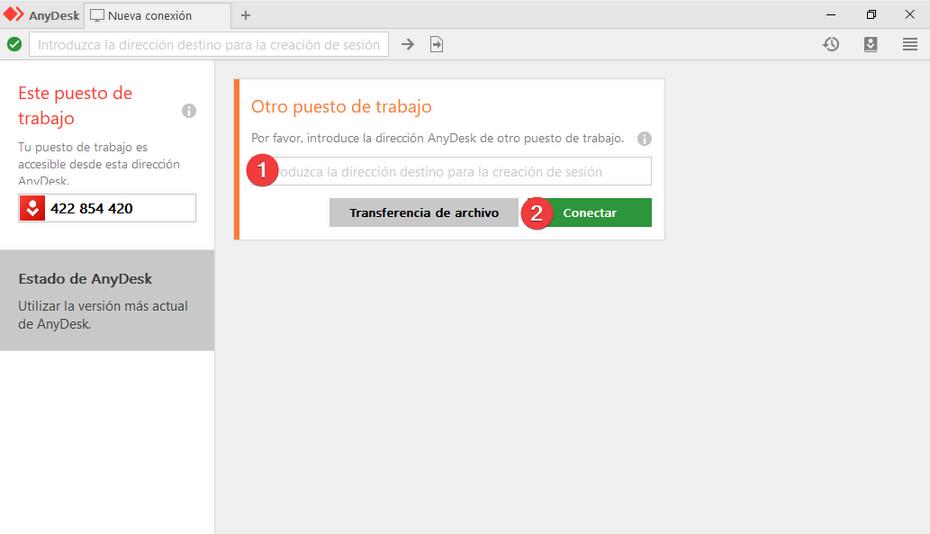Click the 'Otro puesto de trabajo' heading

pyautogui.click(x=341, y=107)
